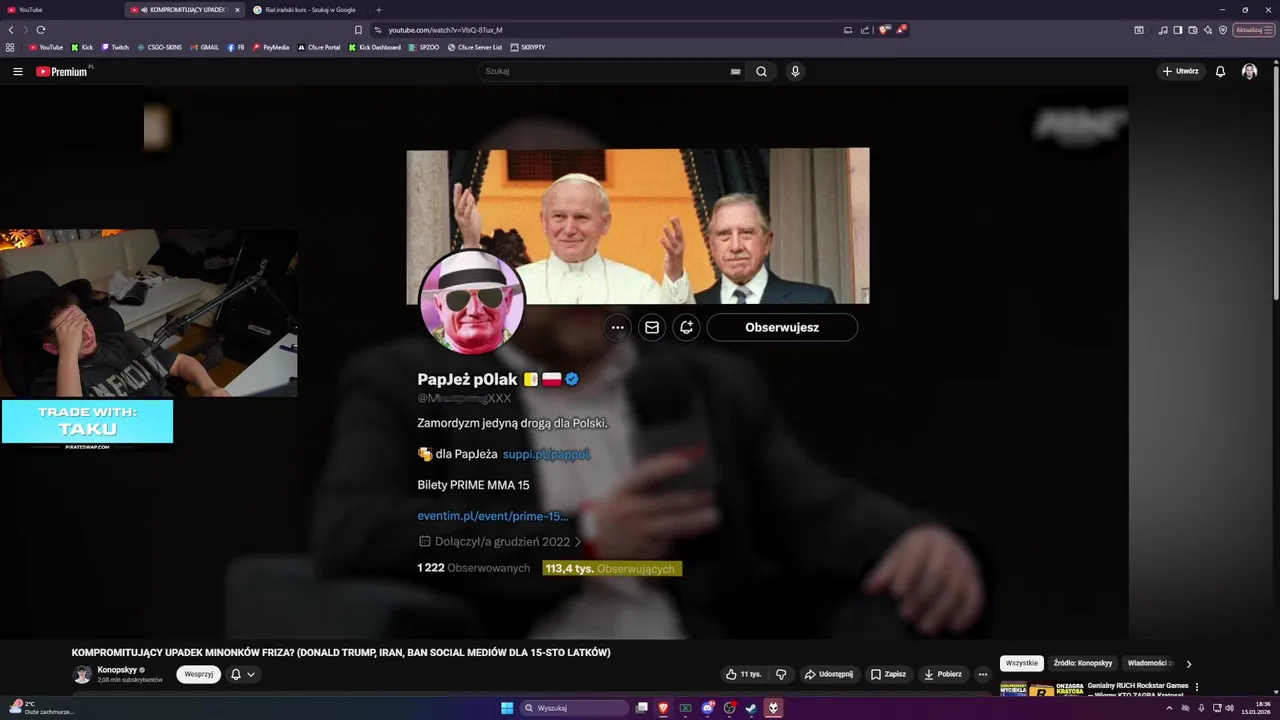Dislike the video with thumbs down
The height and width of the screenshot is (720, 1280).
click(x=781, y=674)
